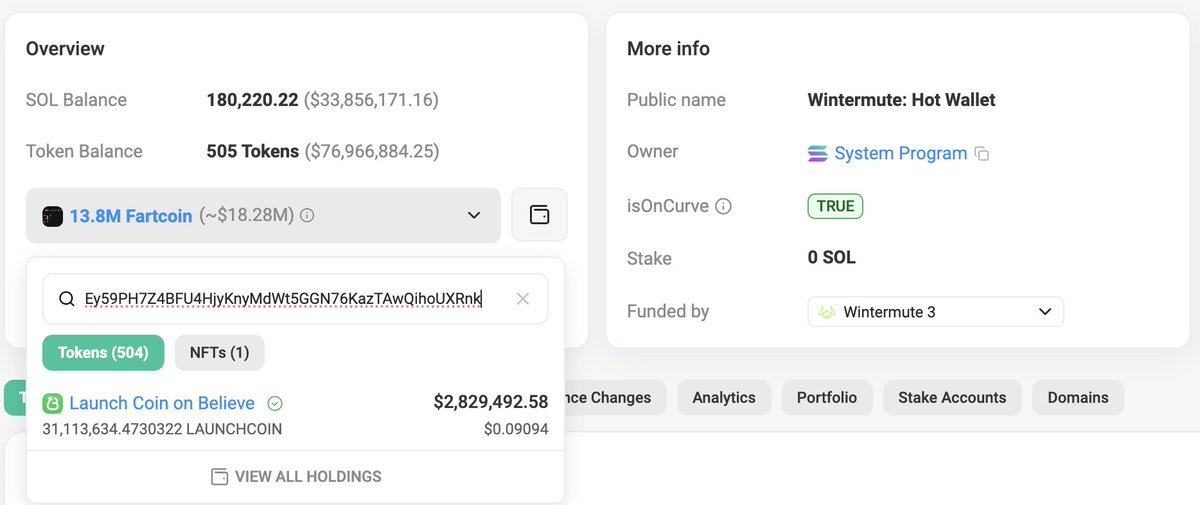
Task: Click the Wintermute: Hot Wallet public name
Action: [901, 100]
